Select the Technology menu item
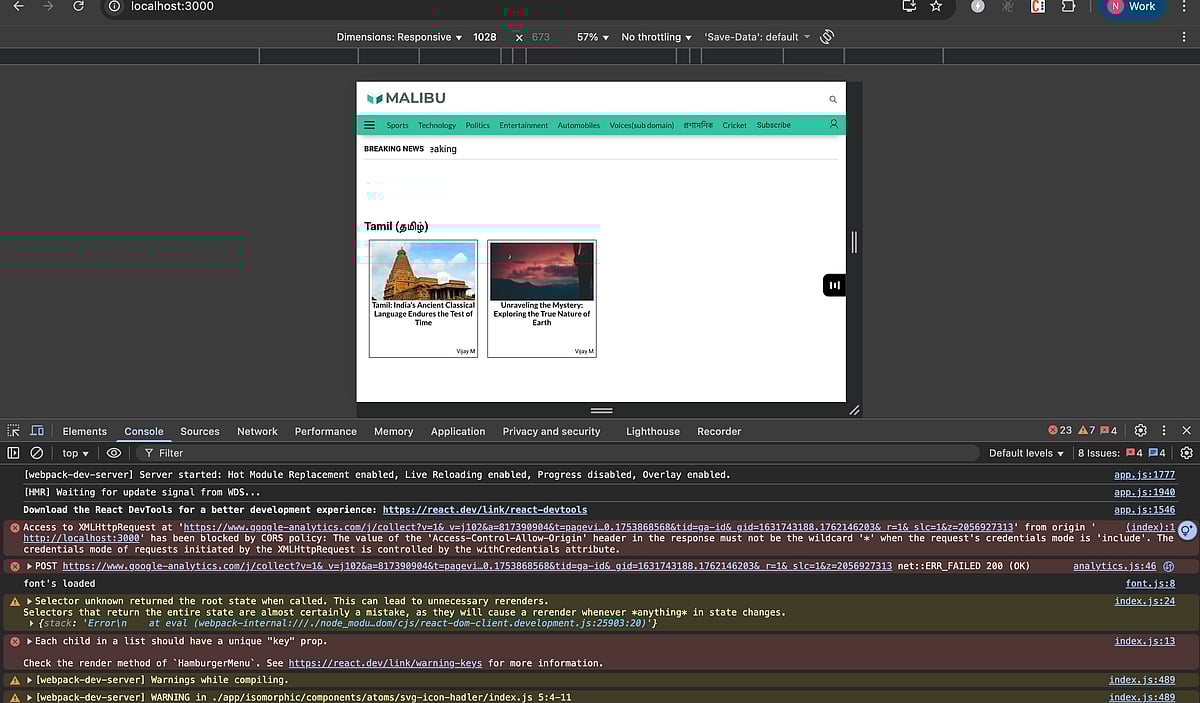1200x703 pixels. click(x=436, y=125)
